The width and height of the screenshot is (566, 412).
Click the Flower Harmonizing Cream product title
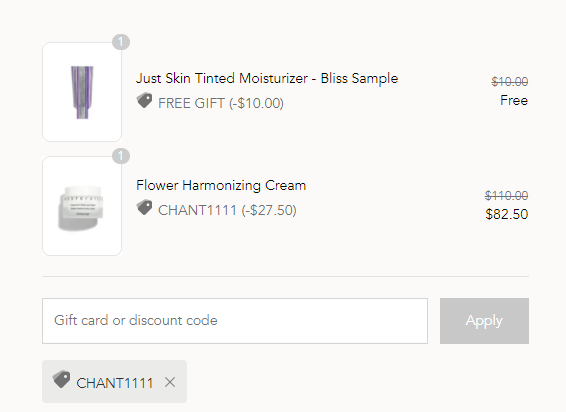221,185
